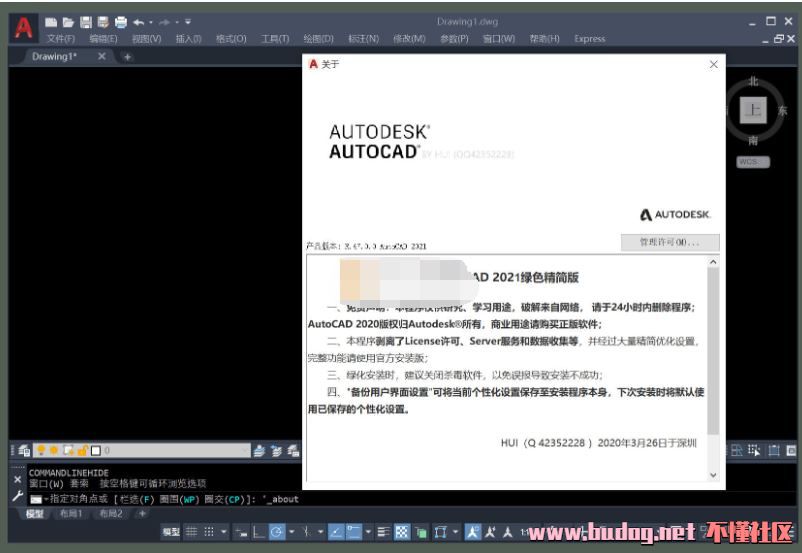
Task: Click the About dialog vertical scrollbar thumb
Action: pyautogui.click(x=713, y=350)
